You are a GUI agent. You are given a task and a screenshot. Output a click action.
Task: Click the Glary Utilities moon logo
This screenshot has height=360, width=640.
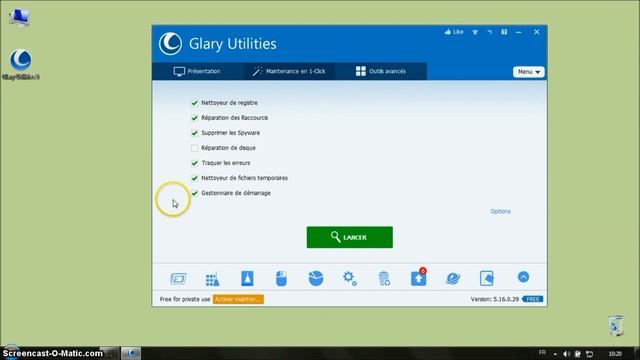coord(170,44)
